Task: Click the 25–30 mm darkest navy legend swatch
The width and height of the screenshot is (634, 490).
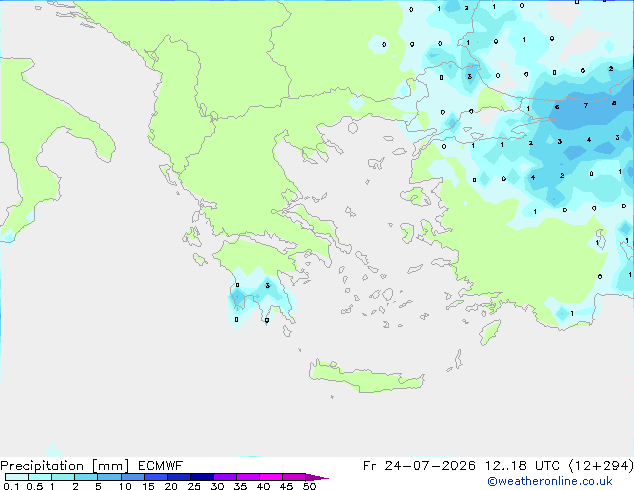Action: click(x=202, y=477)
